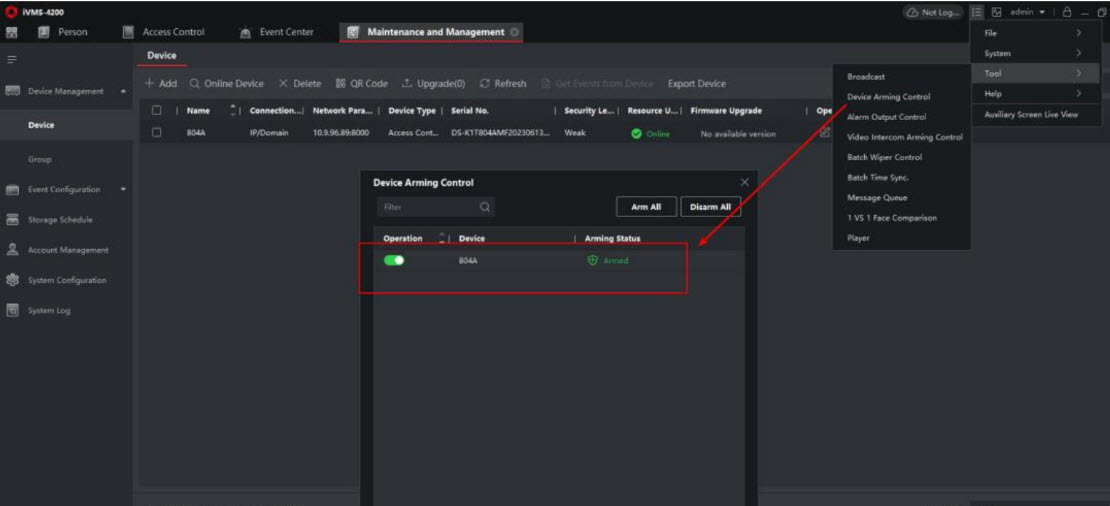The image size is (1110, 506).
Task: Check the checkbox for device 804A row
Action: click(156, 132)
